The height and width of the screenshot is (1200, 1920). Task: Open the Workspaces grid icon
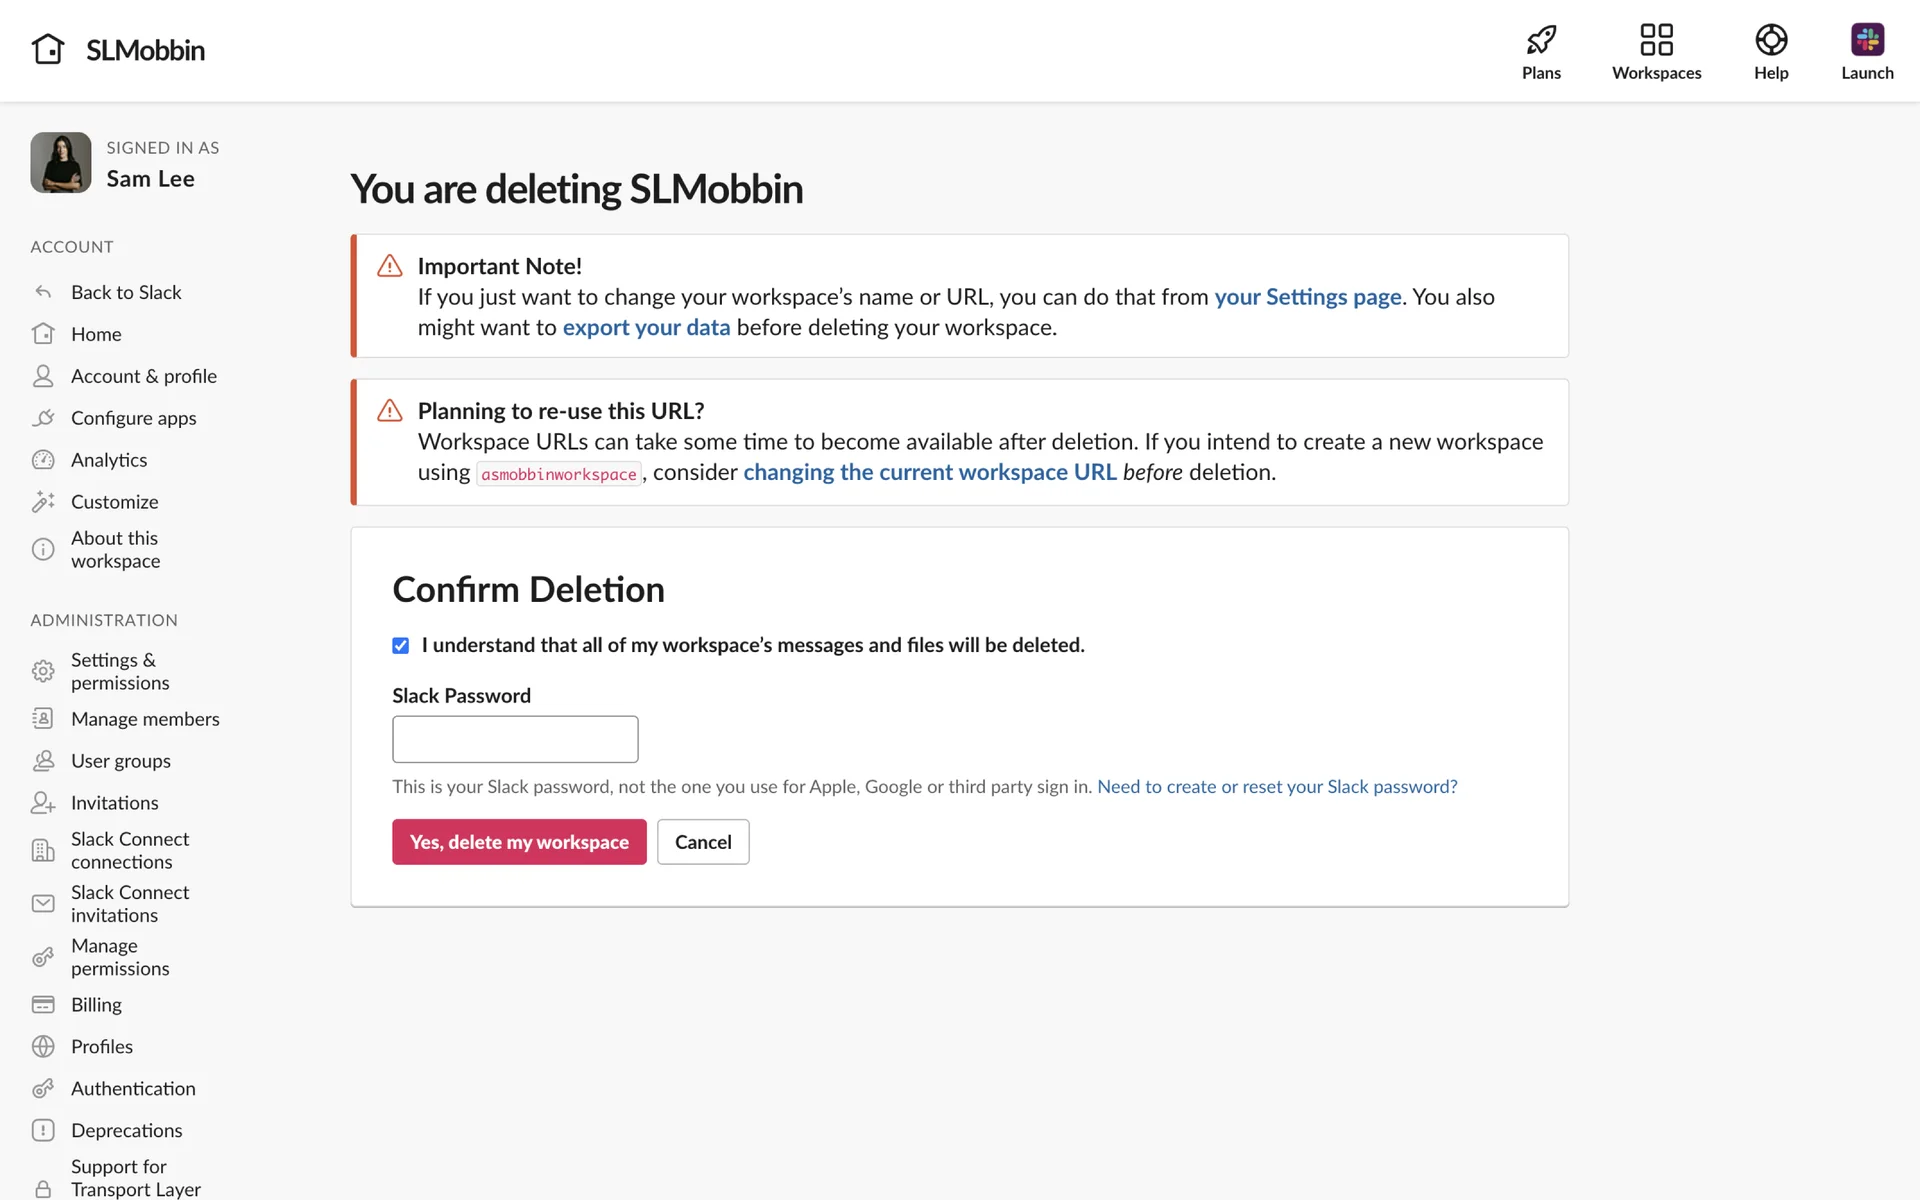[1656, 40]
